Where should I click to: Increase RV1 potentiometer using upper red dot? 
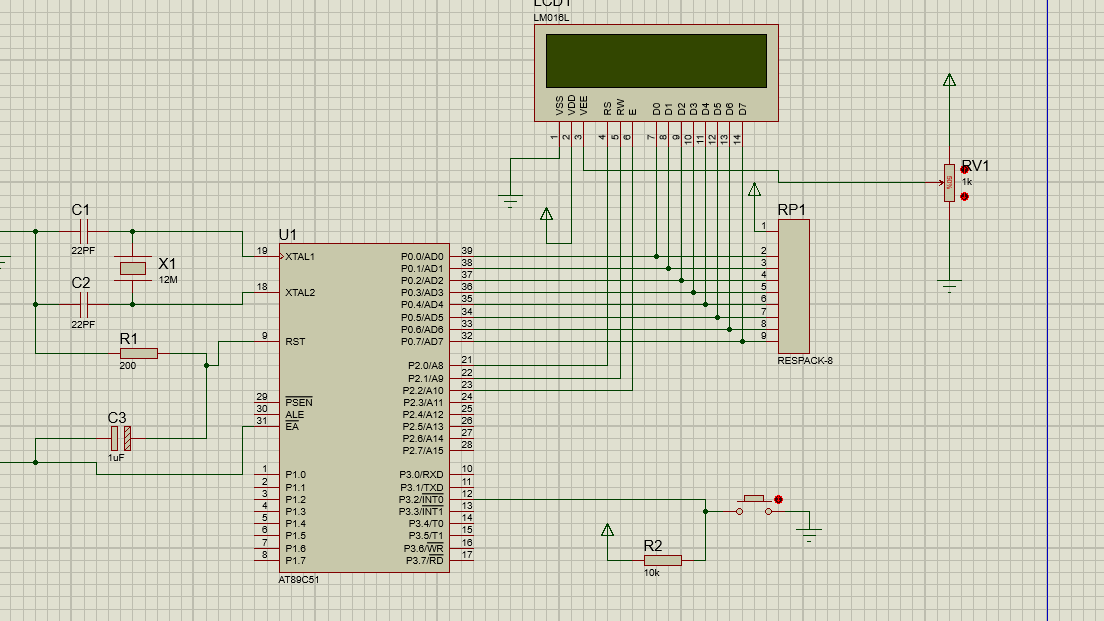pos(964,170)
